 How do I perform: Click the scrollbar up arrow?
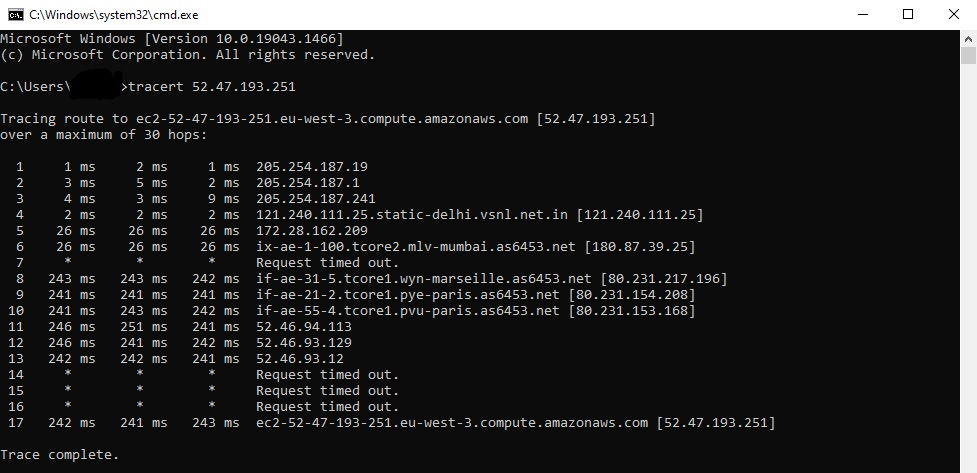[968, 38]
